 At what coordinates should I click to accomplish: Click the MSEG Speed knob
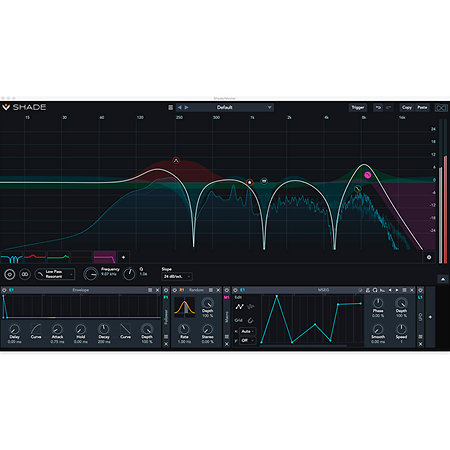401,329
